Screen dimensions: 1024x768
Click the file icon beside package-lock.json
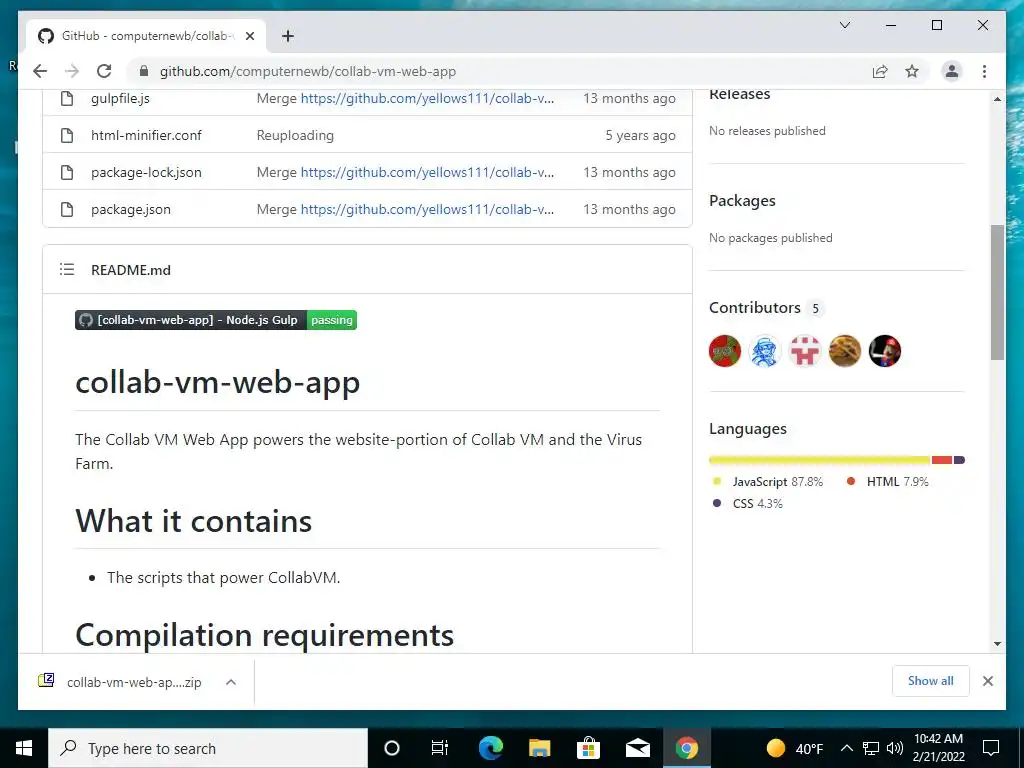pos(67,172)
